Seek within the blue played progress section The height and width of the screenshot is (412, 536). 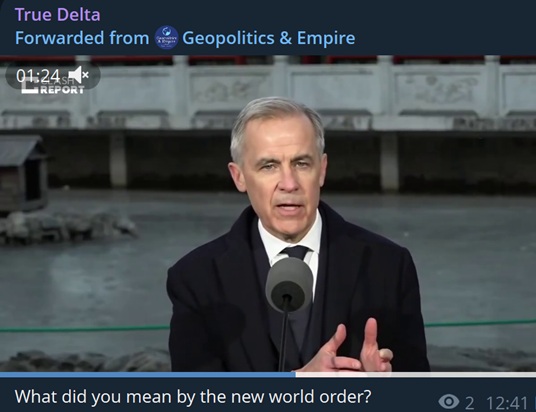[148, 374]
